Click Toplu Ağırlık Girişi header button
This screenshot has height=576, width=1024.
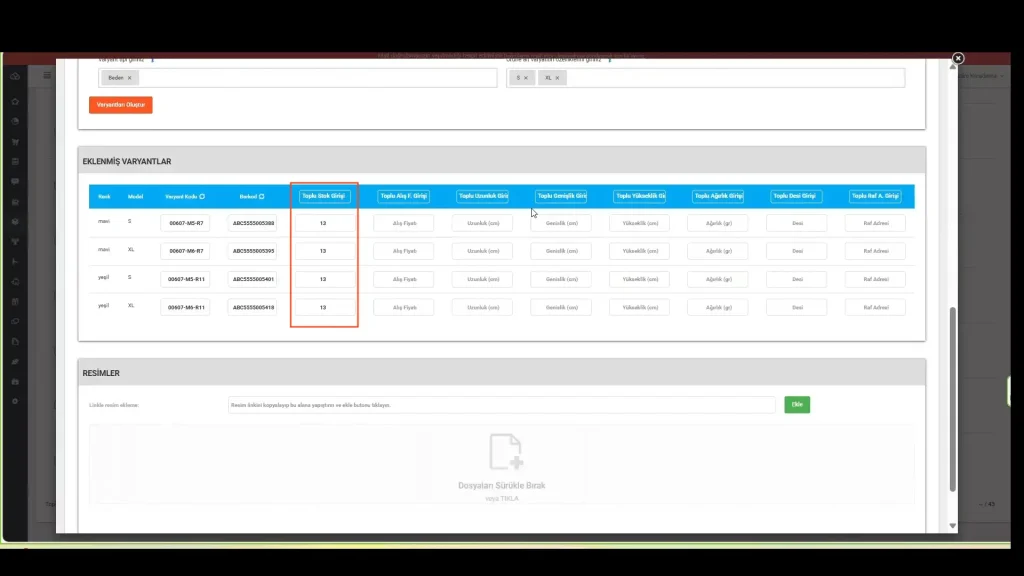[718, 196]
